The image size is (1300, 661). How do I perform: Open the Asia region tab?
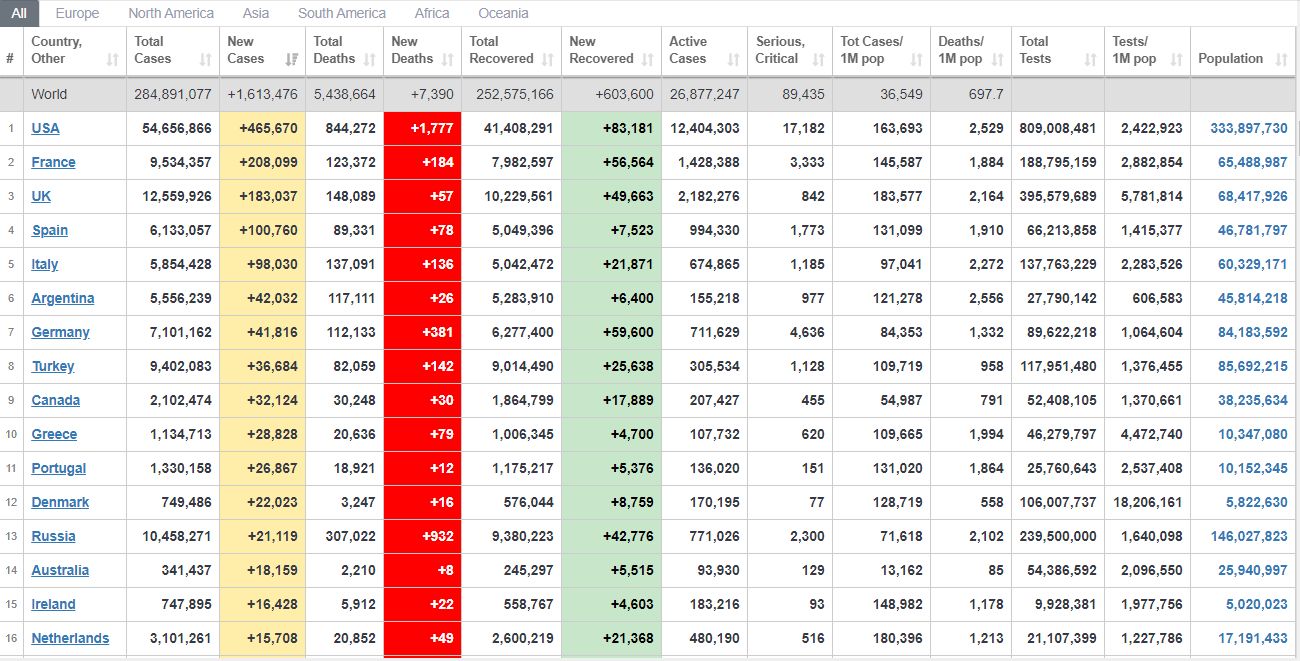coord(256,13)
